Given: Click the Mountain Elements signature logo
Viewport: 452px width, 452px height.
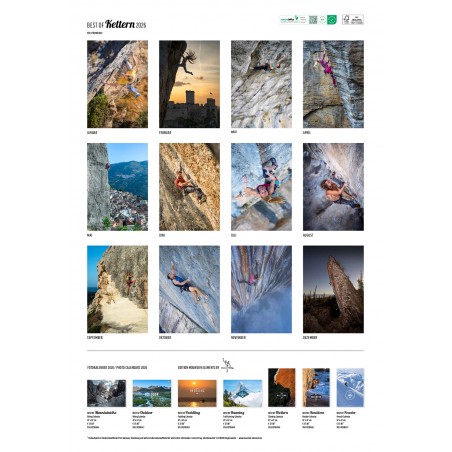Looking at the screenshot, I should click(x=227, y=365).
